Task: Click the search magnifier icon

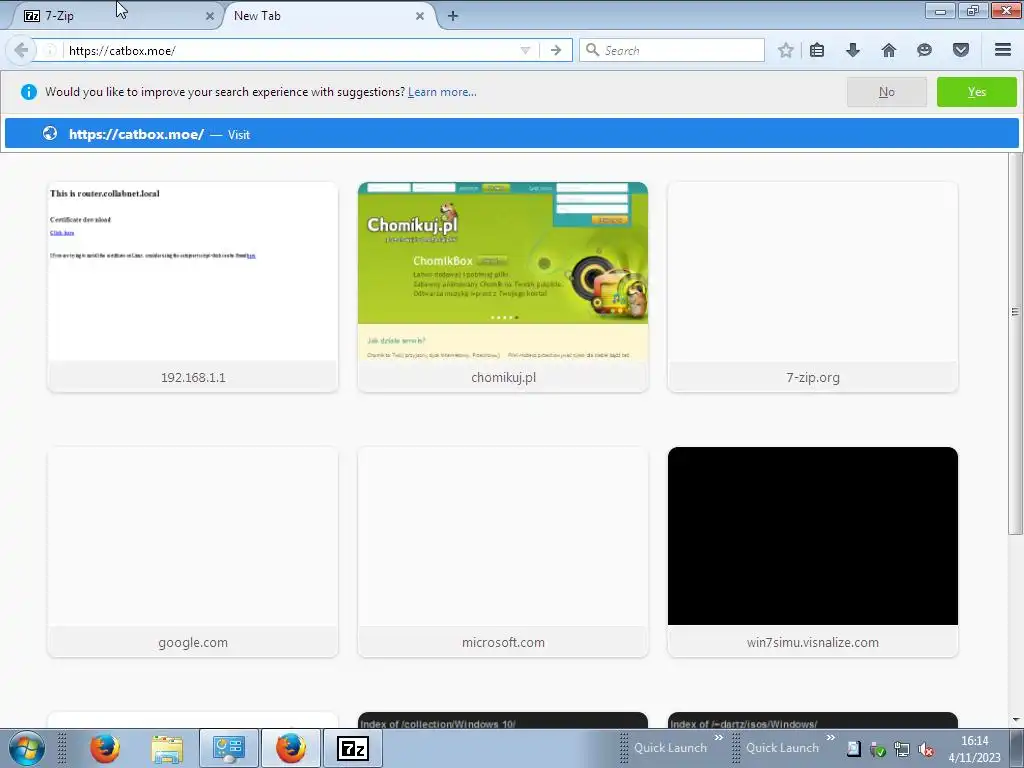Action: point(592,50)
